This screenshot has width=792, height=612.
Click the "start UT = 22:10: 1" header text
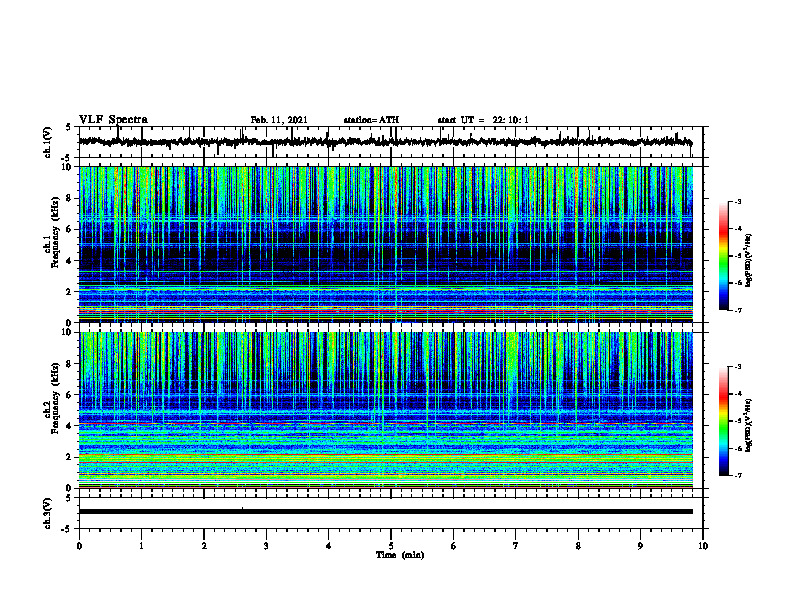tap(483, 120)
